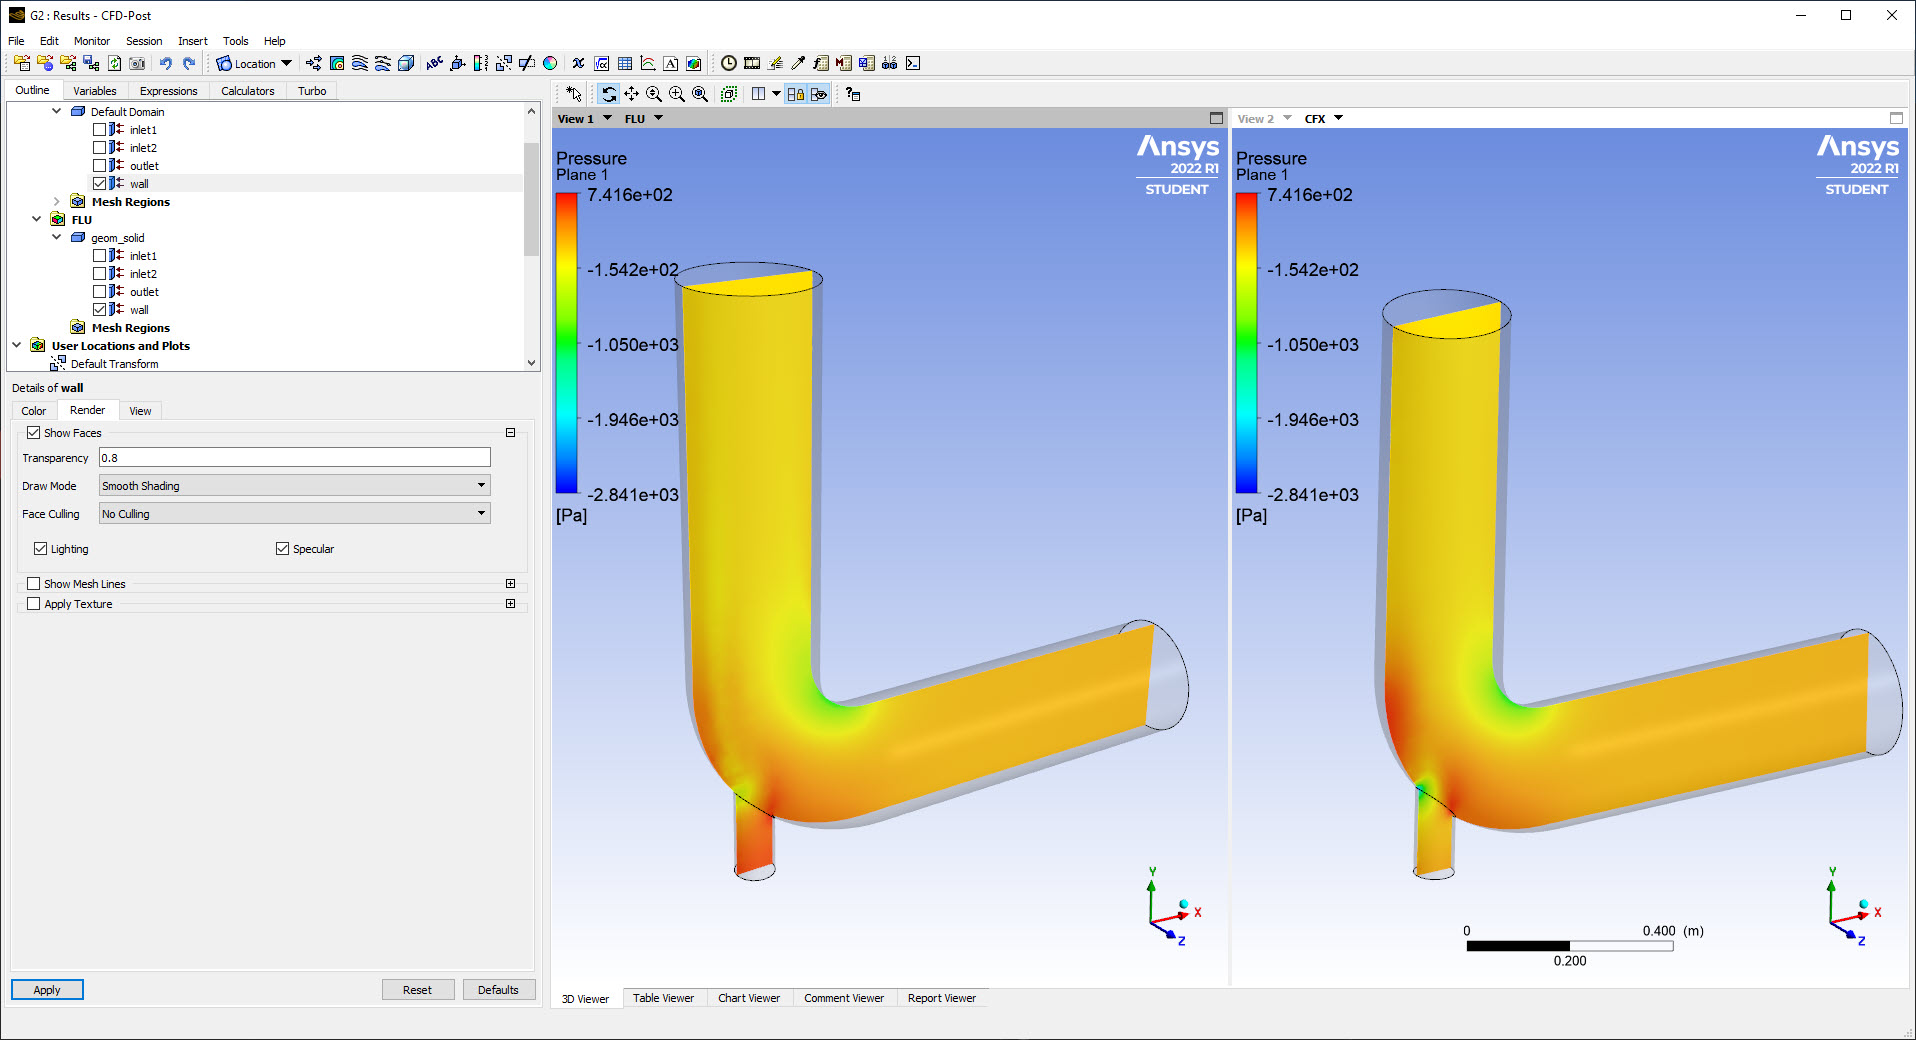Activate the Rotate view tool
The image size is (1916, 1040).
pos(609,93)
